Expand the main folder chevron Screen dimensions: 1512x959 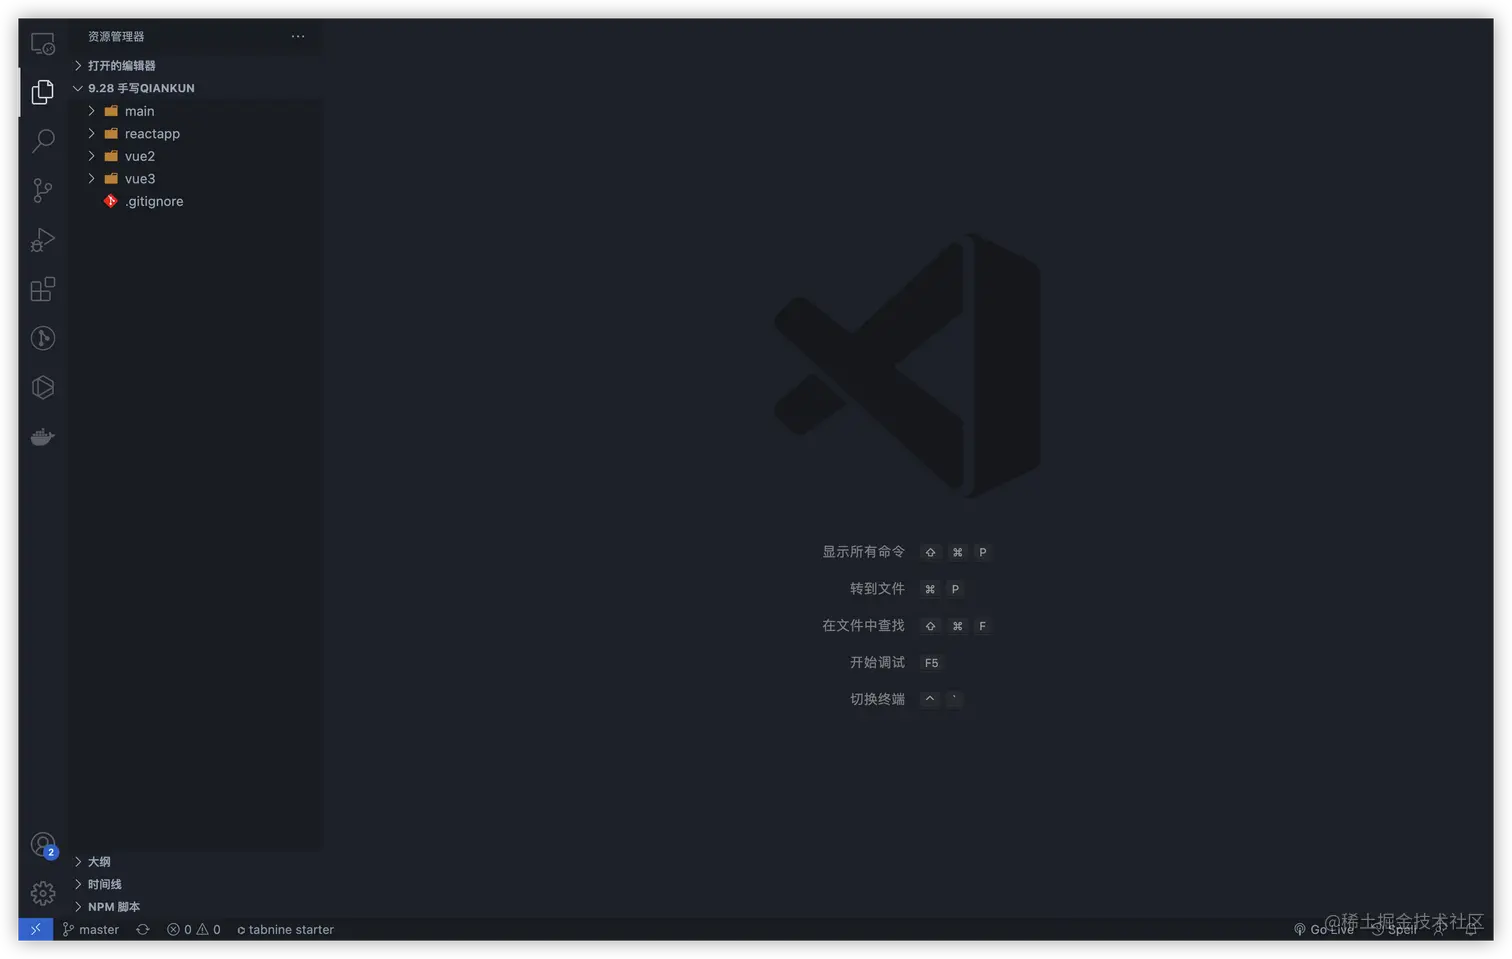(91, 111)
